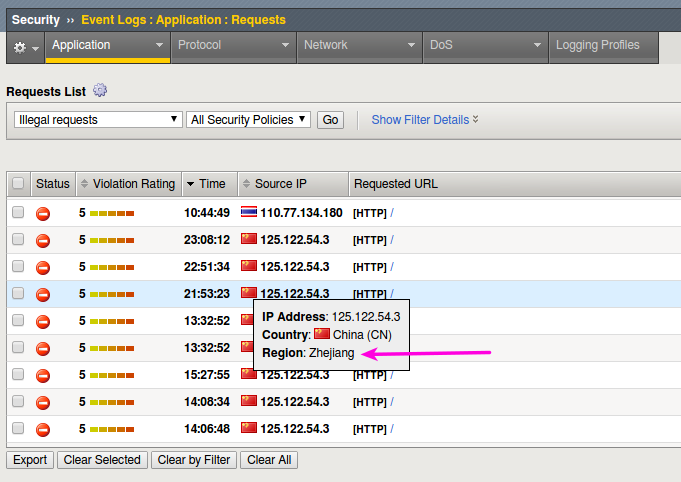Expand the Protocol tab dropdown arrow
Viewport: 681px width, 482px height.
[x=285, y=45]
